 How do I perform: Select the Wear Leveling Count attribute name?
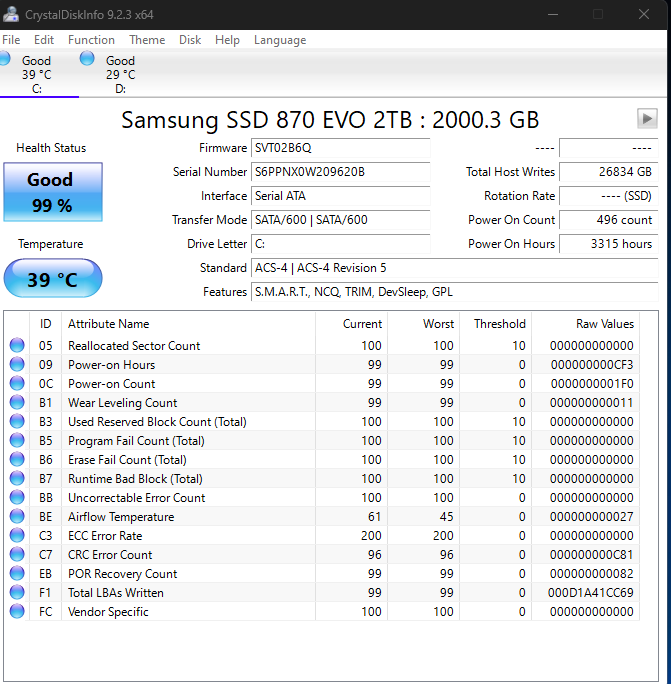click(123, 403)
